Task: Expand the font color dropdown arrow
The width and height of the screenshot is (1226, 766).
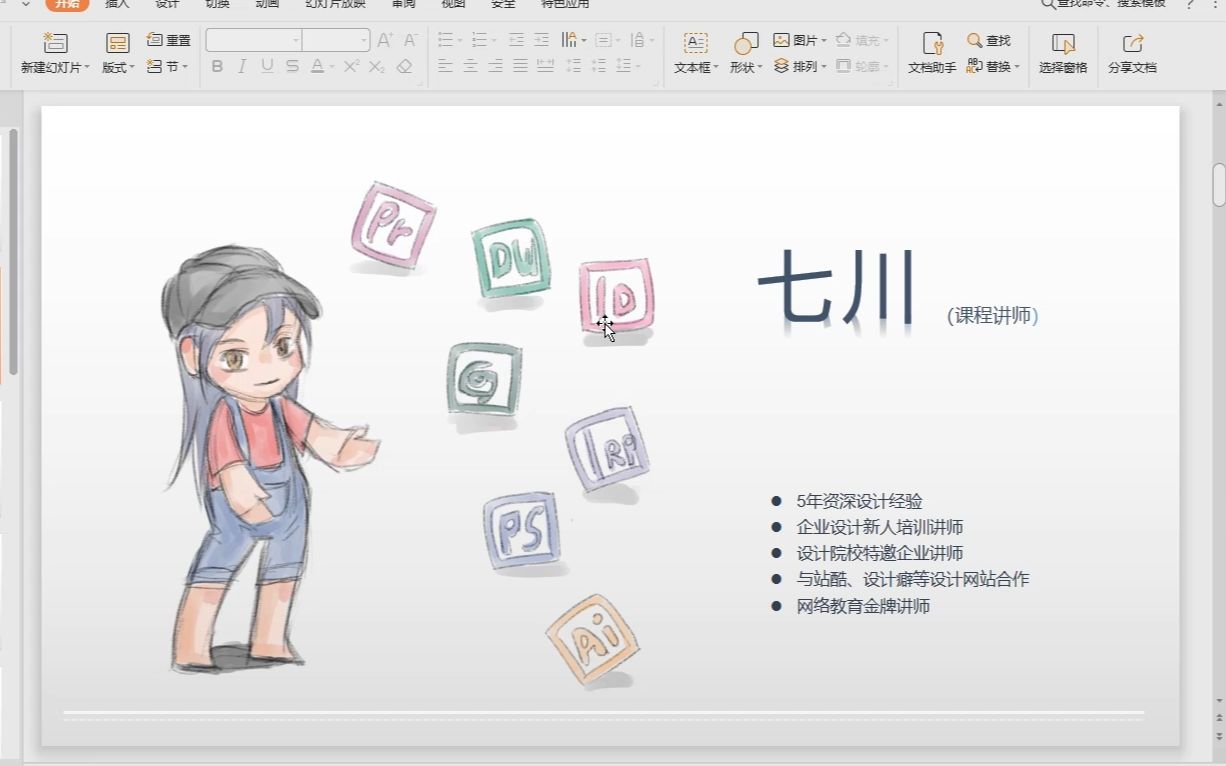Action: pyautogui.click(x=331, y=66)
